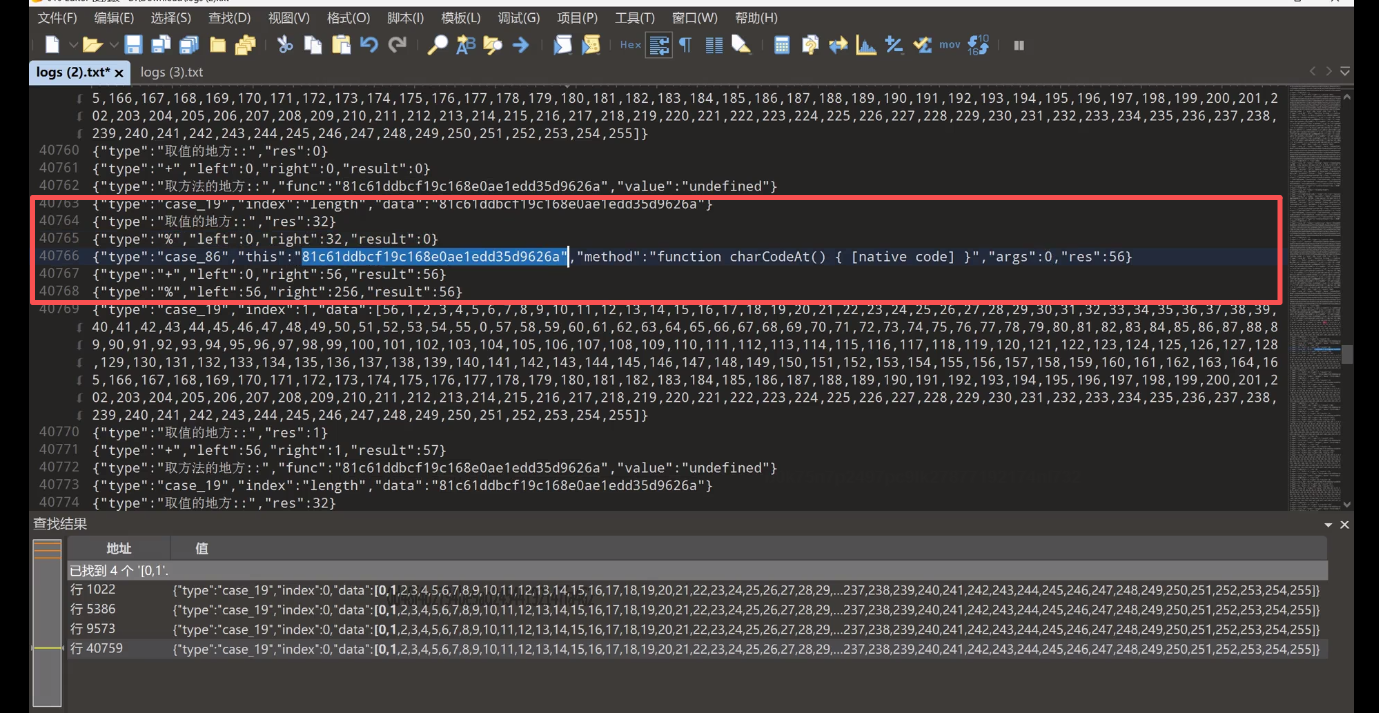Open the 模板(L) menu
Screen dimensions: 1379x713
tap(461, 18)
